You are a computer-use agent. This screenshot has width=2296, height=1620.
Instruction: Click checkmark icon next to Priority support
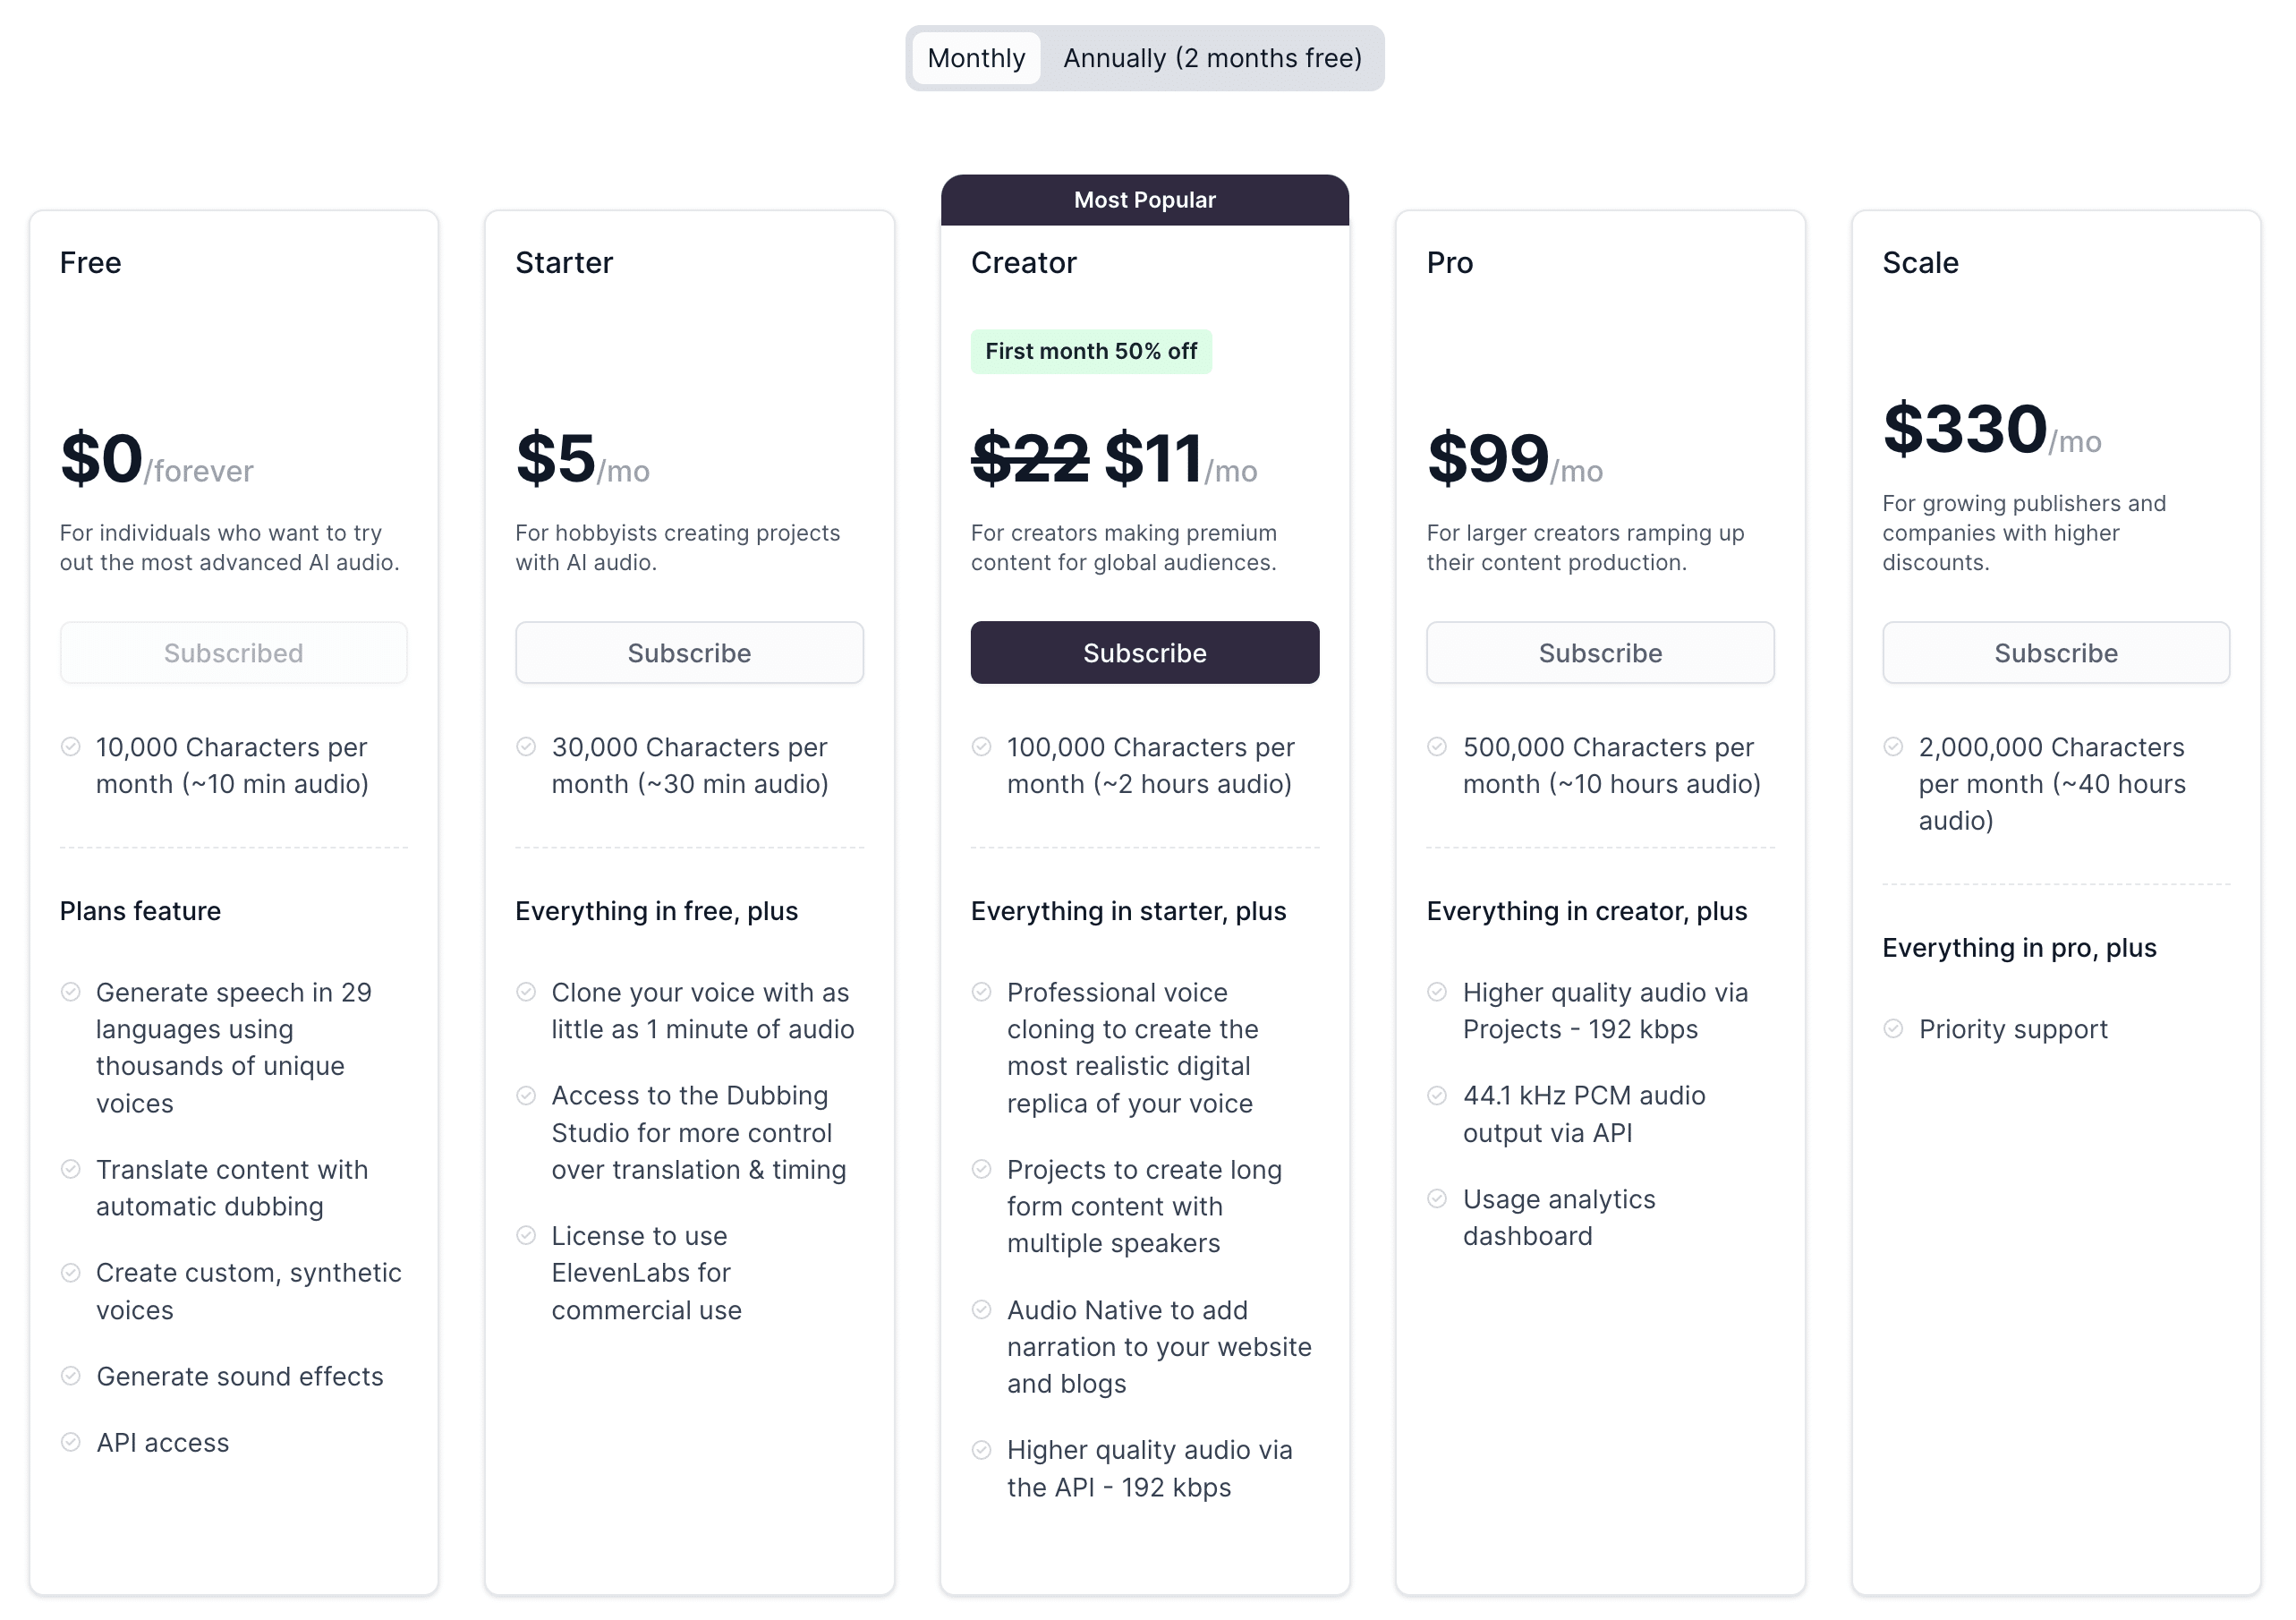tap(1893, 1029)
